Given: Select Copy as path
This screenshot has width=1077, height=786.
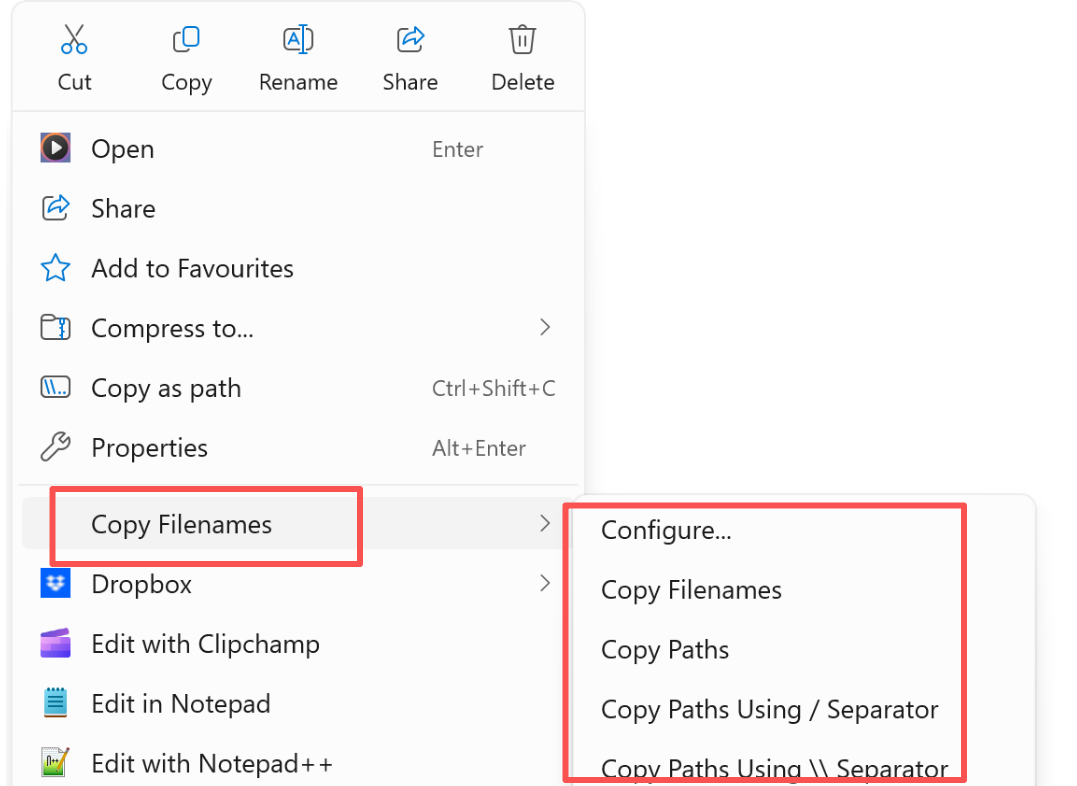Looking at the screenshot, I should click(x=165, y=388).
